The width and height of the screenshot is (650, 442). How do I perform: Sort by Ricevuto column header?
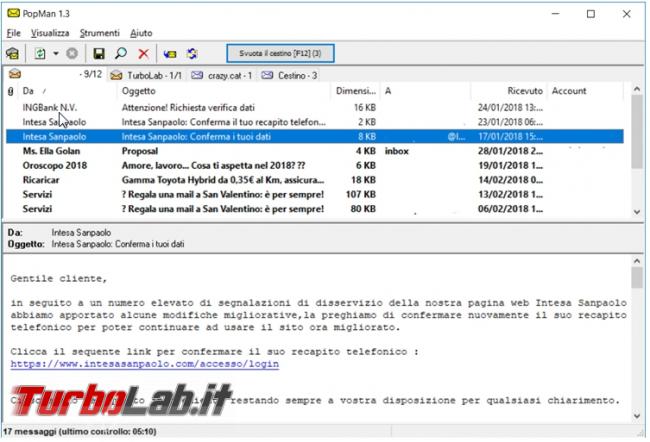coord(509,91)
